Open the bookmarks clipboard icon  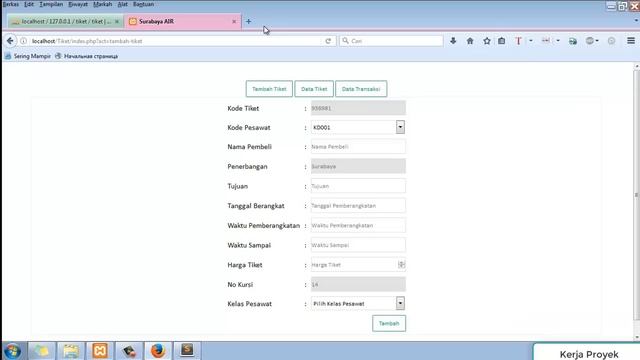click(x=502, y=41)
